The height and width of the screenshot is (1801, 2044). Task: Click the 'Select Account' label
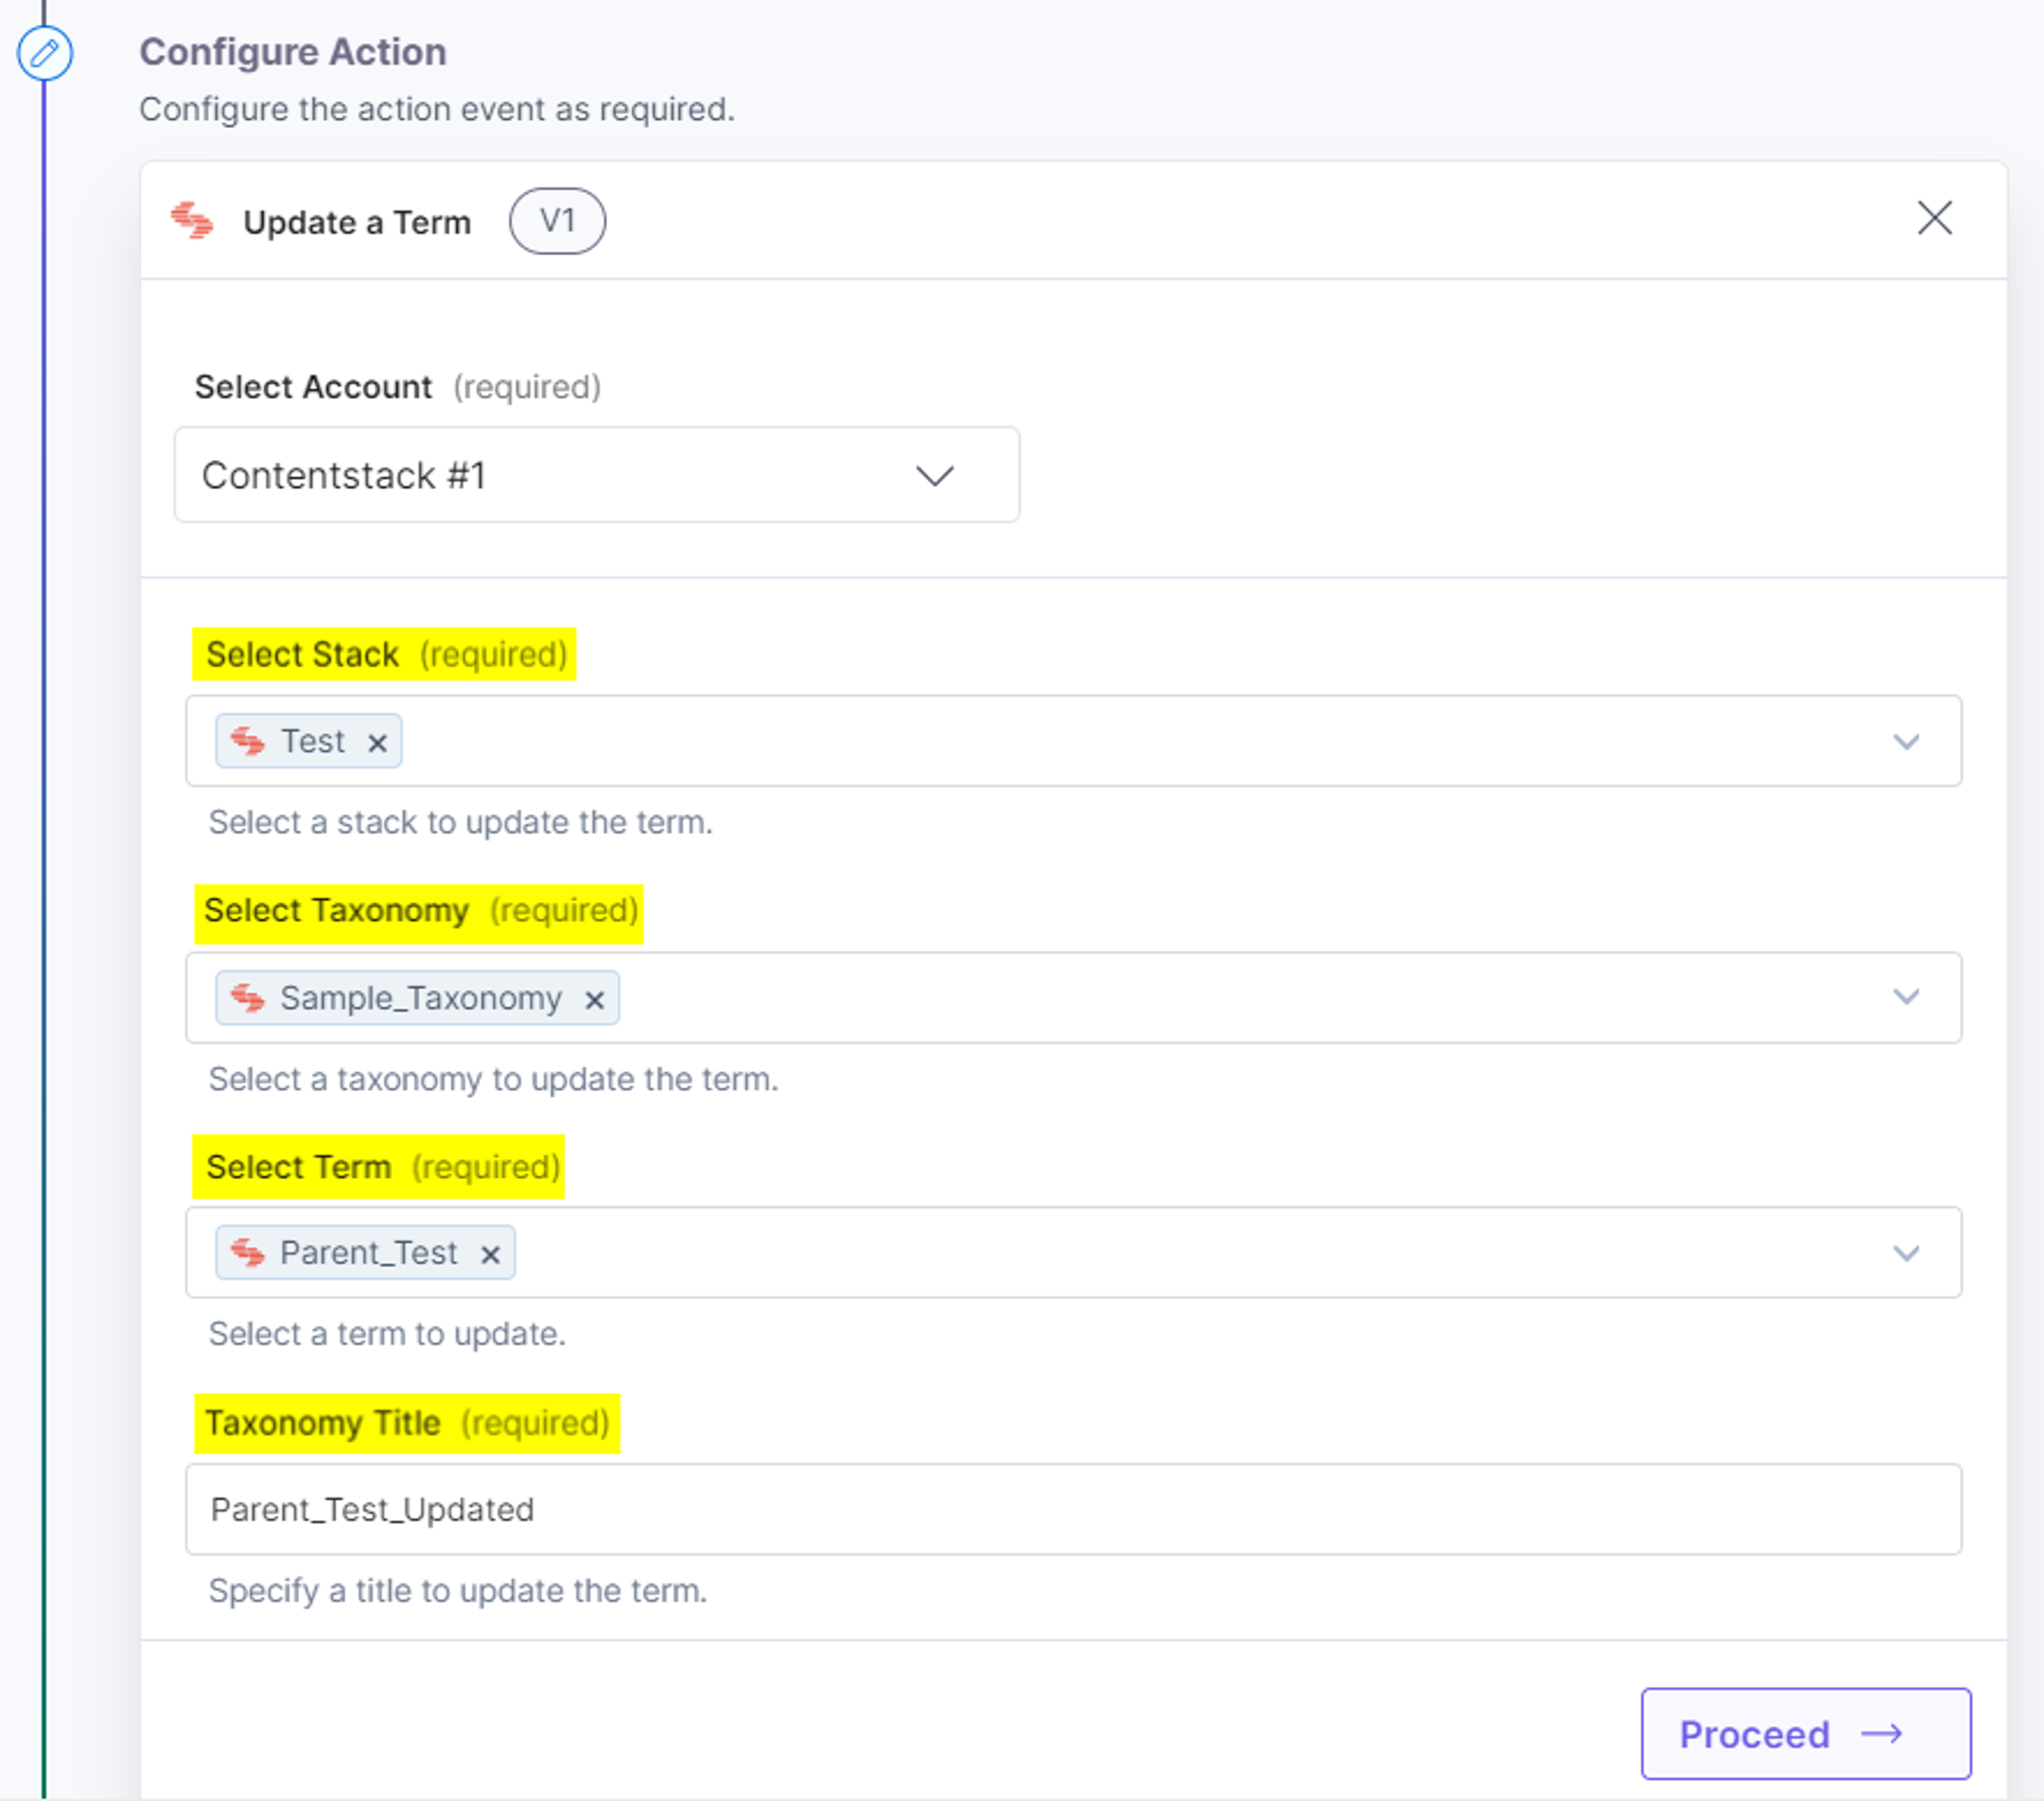click(x=313, y=387)
